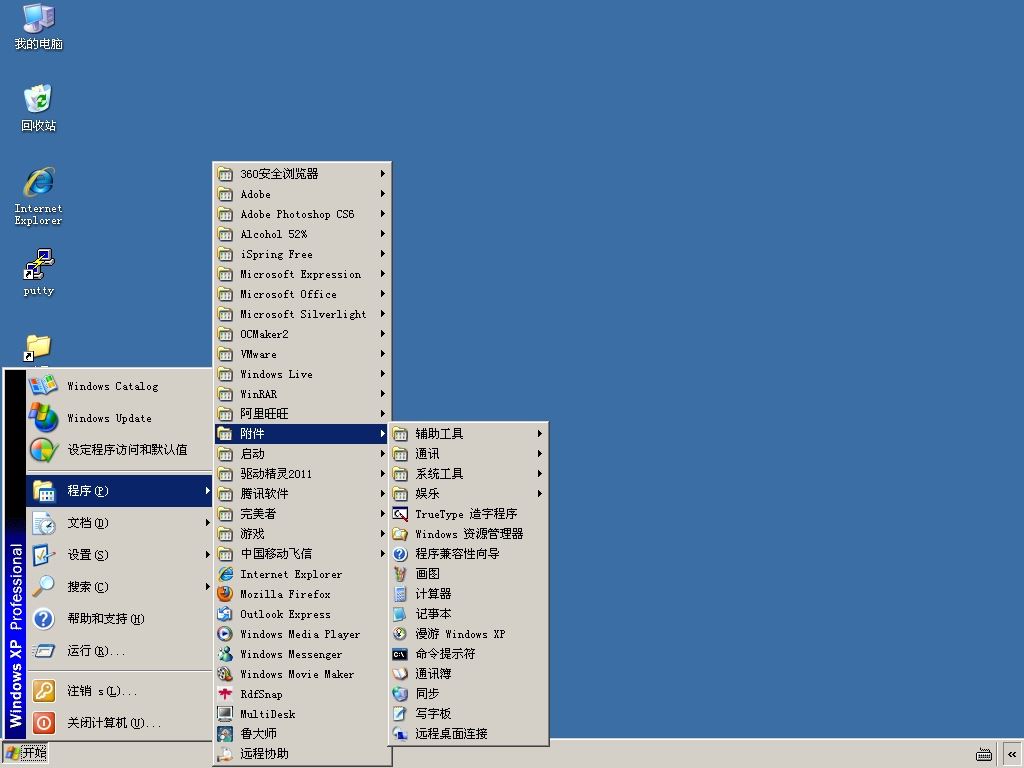Expand the 辅助工具 submenu arrow

[540, 434]
